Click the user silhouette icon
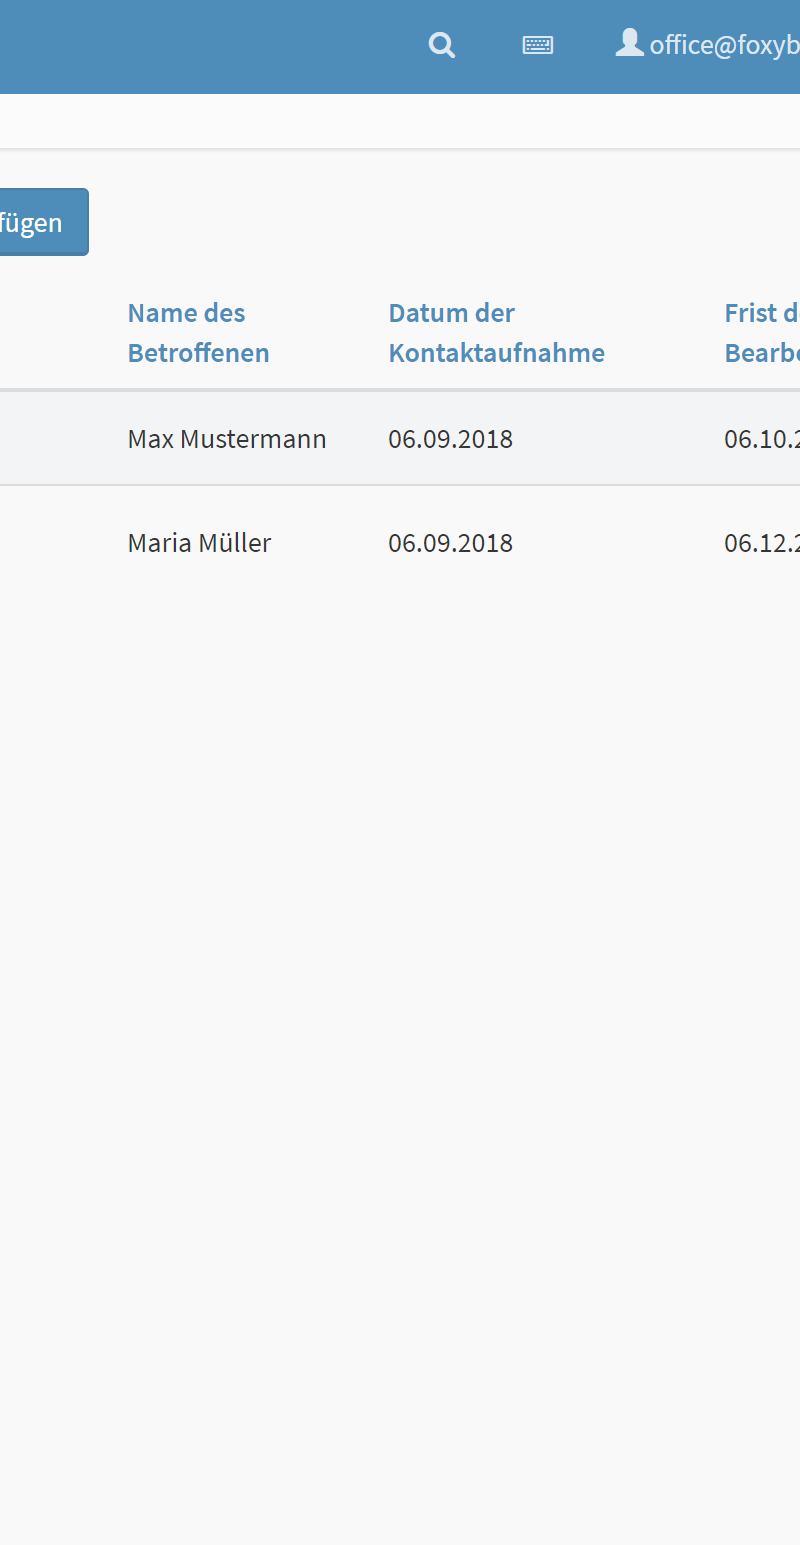 pos(629,43)
